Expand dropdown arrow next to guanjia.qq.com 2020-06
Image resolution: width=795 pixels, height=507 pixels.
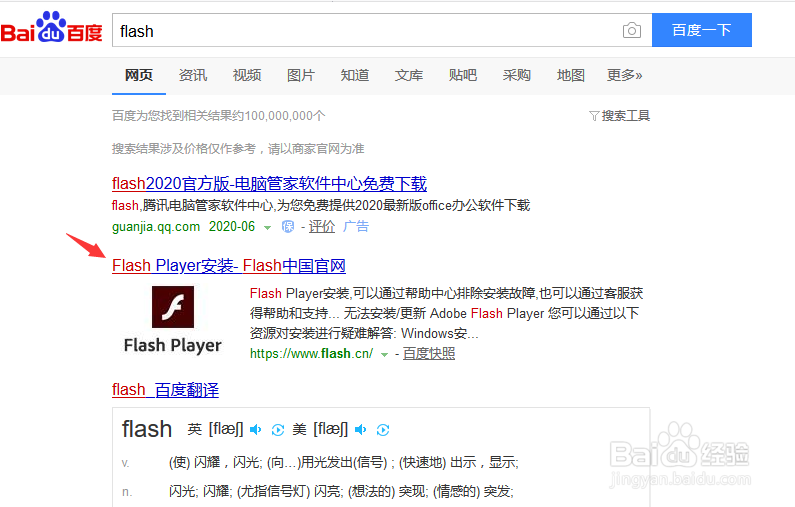(267, 228)
